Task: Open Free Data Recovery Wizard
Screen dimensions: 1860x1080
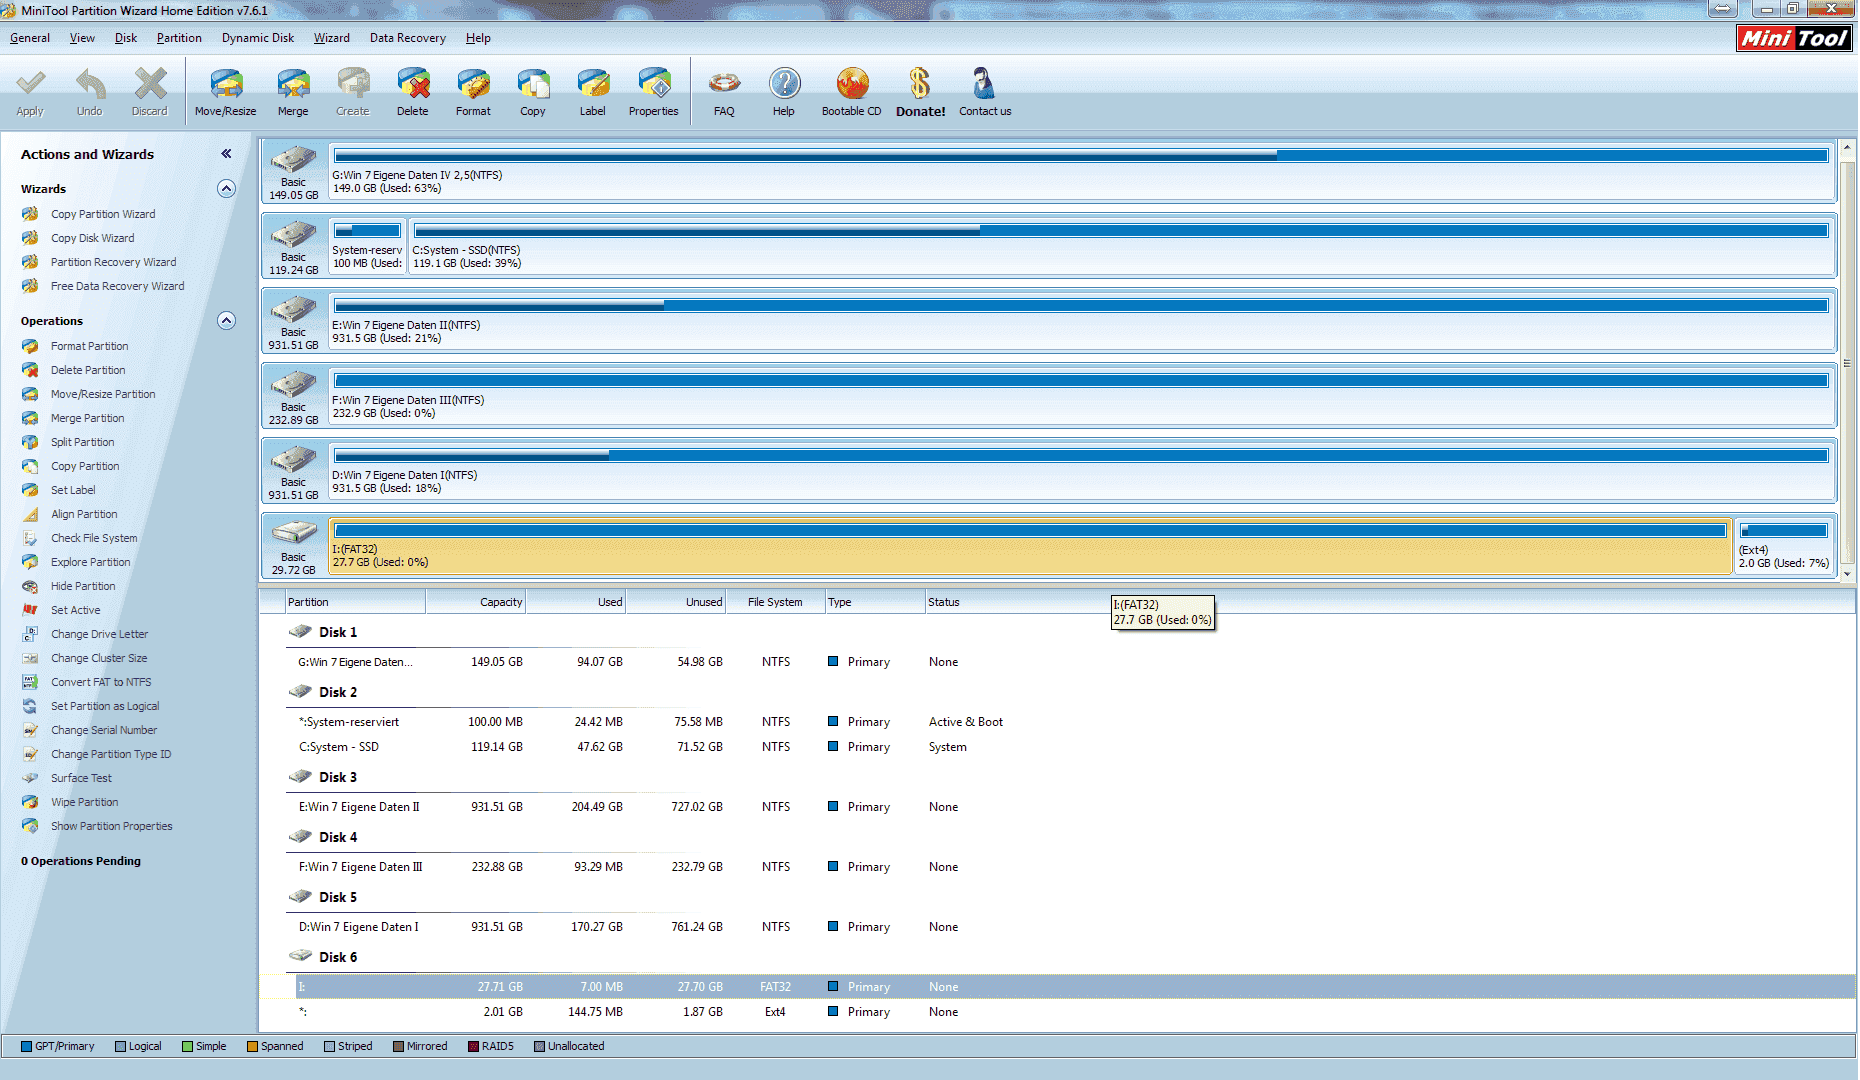Action: [117, 286]
